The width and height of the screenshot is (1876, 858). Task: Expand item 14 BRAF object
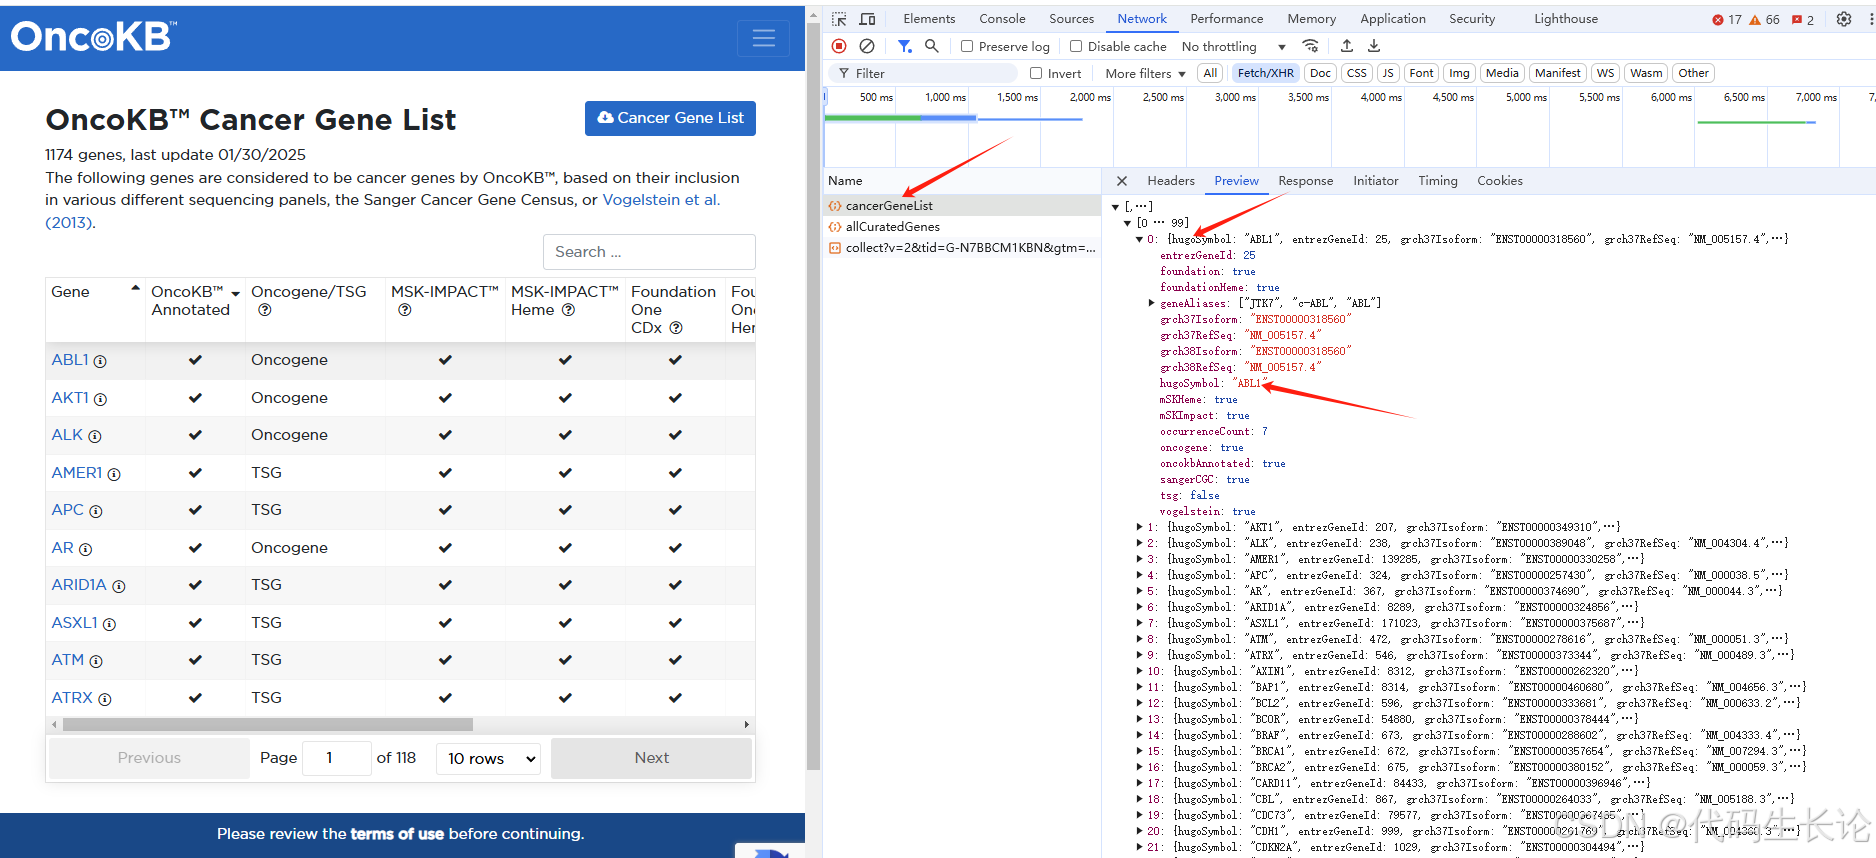(1139, 735)
